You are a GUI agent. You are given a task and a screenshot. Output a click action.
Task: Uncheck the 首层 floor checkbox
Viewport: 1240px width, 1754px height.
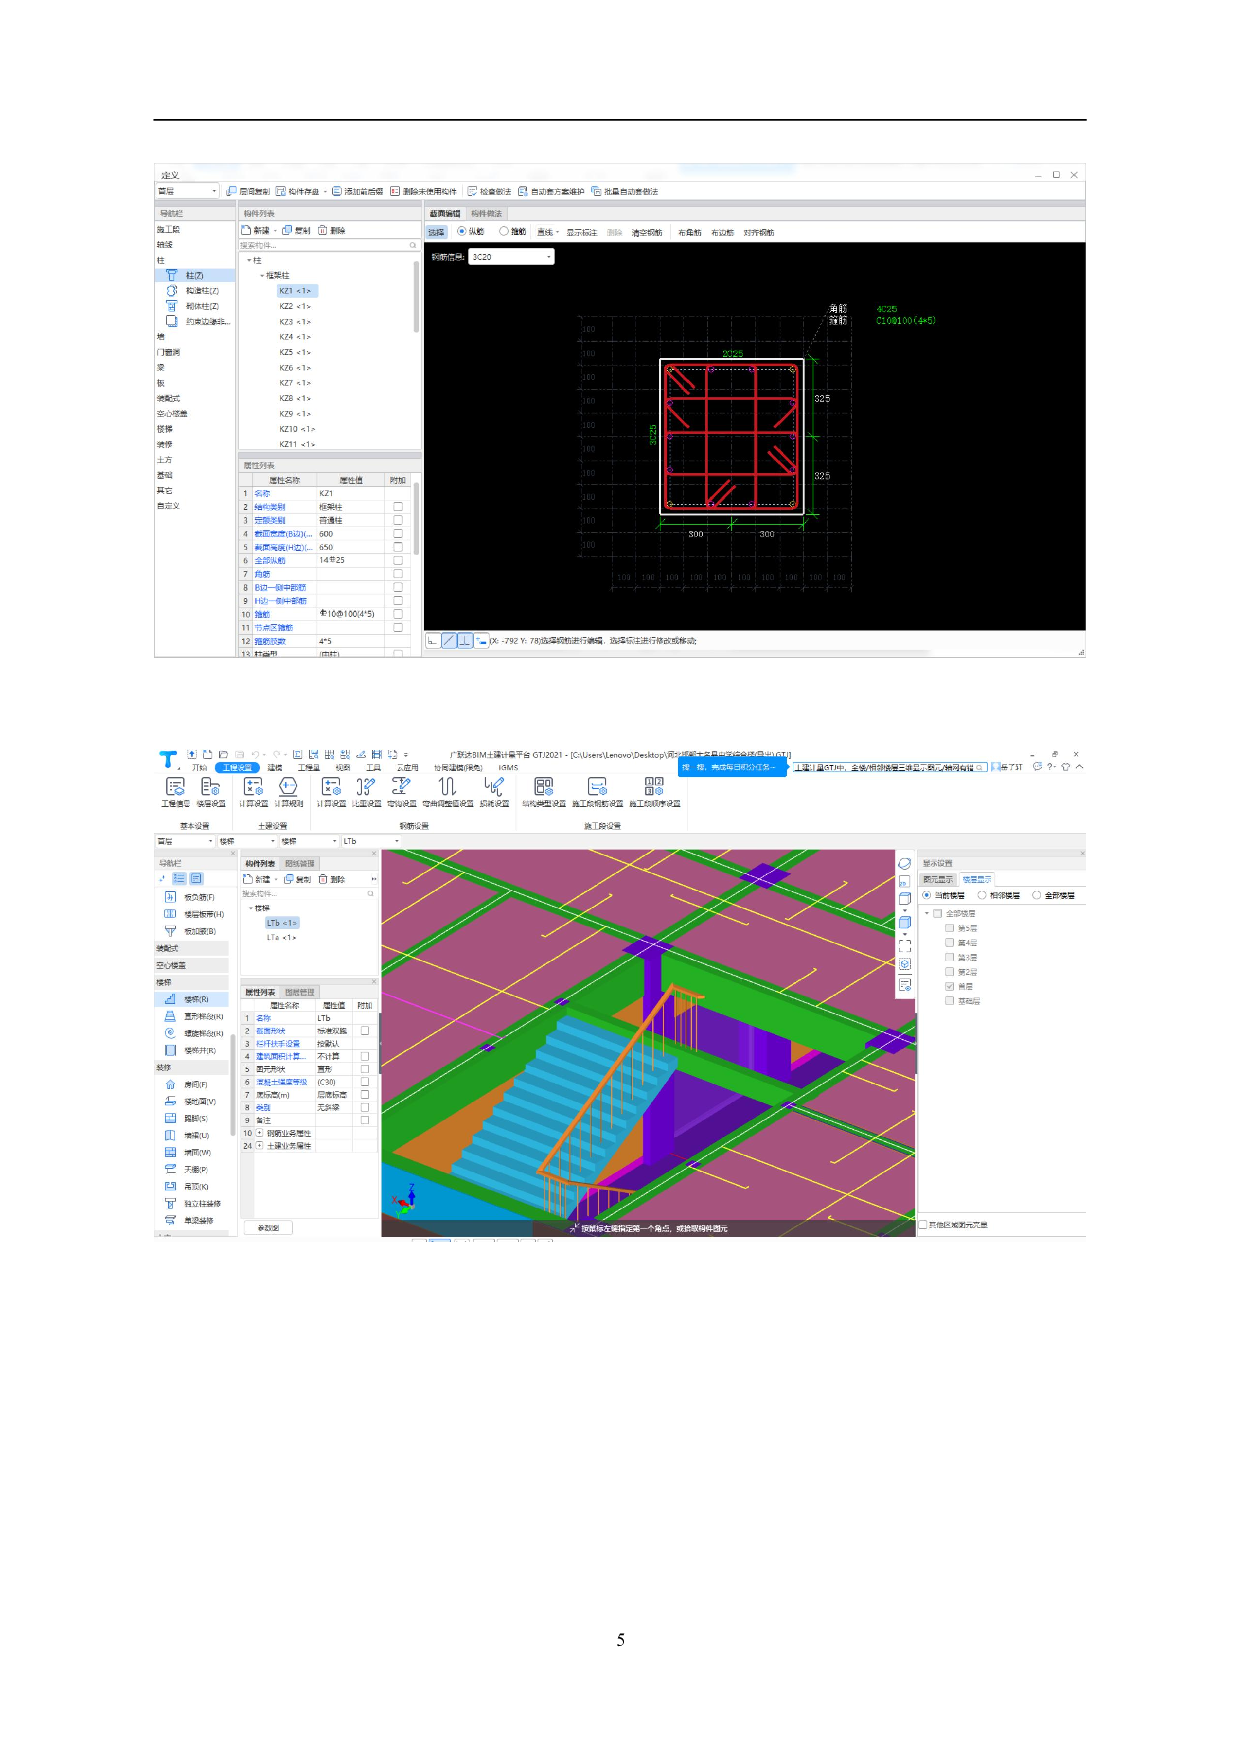tap(950, 986)
